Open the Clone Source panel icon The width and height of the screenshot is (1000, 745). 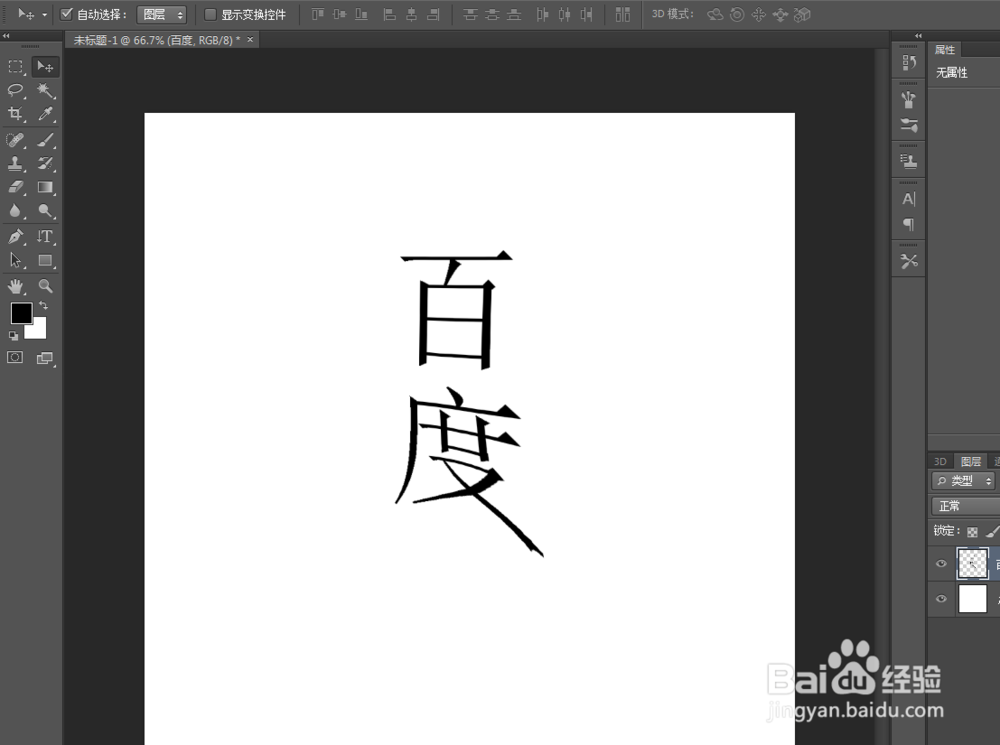[x=909, y=161]
